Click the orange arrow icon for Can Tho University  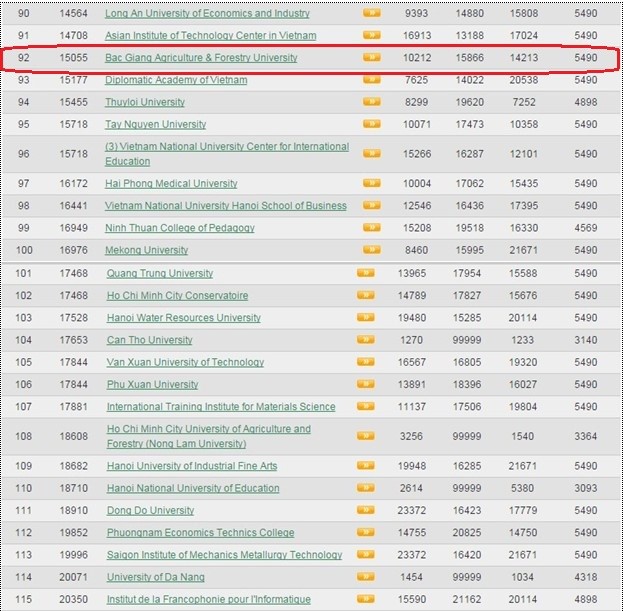click(x=366, y=340)
